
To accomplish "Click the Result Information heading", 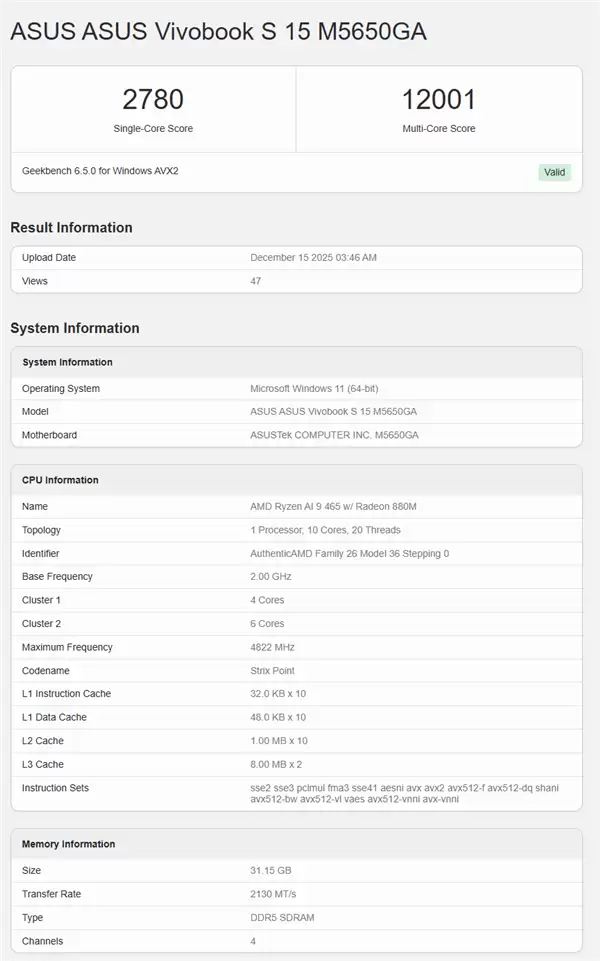I will (x=71, y=227).
